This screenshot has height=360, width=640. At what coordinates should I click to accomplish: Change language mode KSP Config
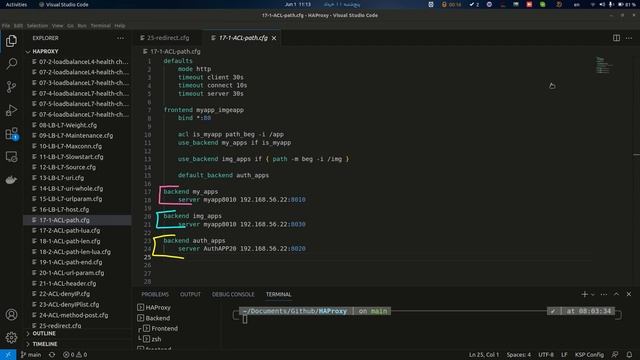pos(589,355)
